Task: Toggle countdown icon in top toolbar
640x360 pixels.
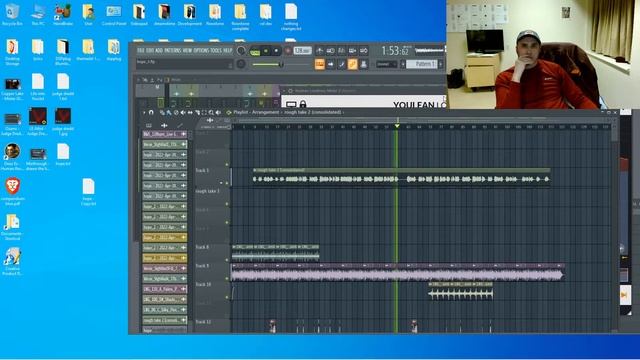Action: (x=342, y=51)
